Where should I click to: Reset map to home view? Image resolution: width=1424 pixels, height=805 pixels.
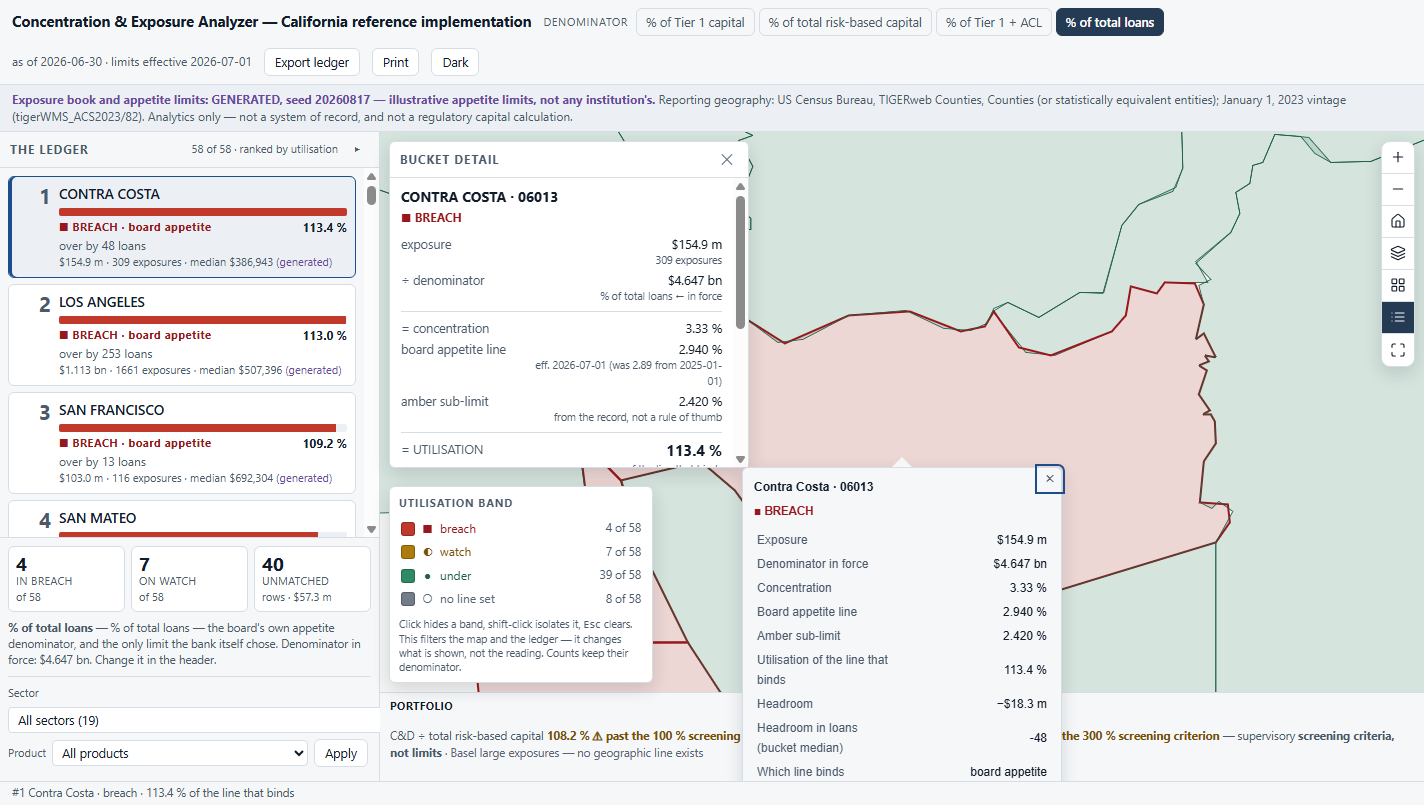[x=1398, y=221]
